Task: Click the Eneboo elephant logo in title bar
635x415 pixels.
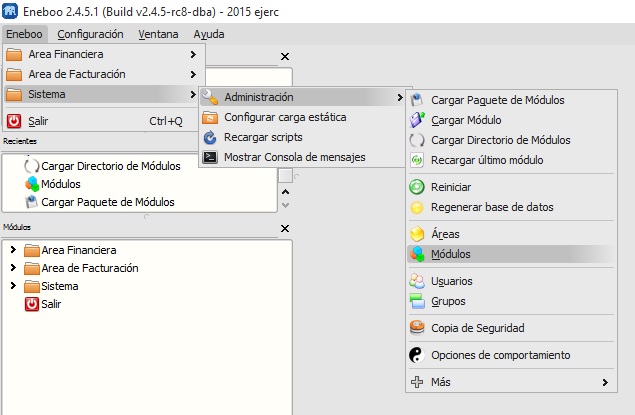Action: point(10,11)
